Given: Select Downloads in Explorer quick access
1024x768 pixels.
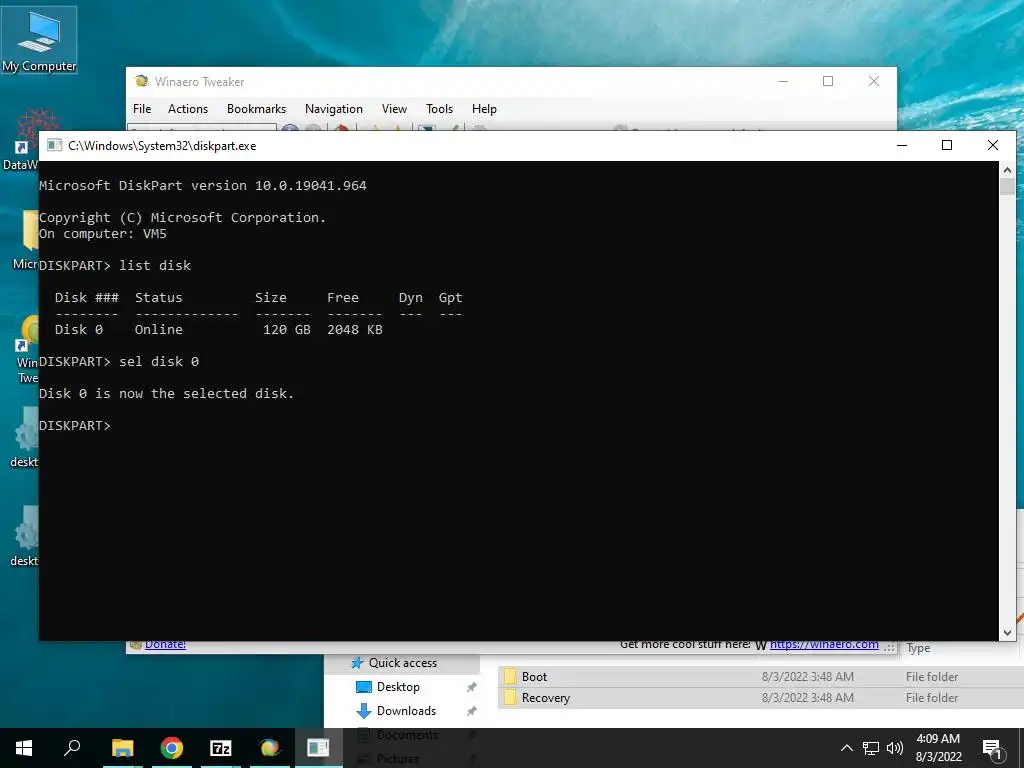Looking at the screenshot, I should pos(406,711).
